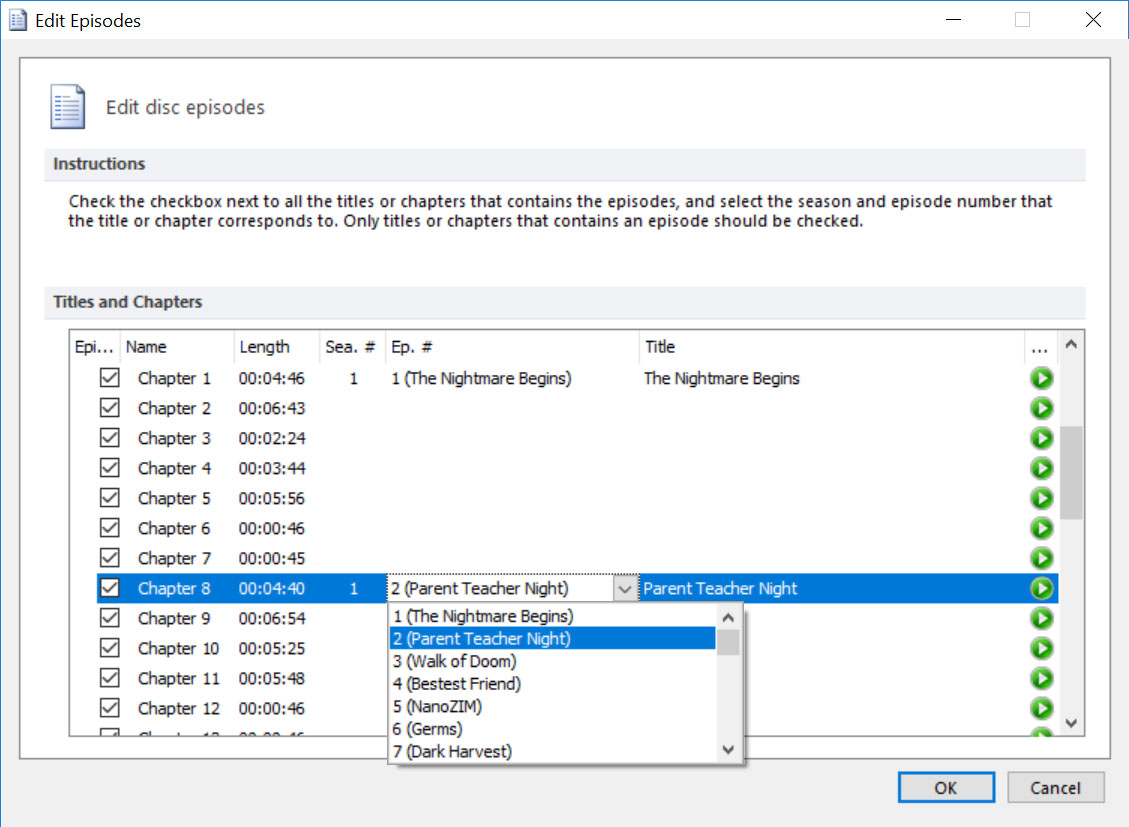
Task: Toggle the Chapter 11 checkbox
Action: click(109, 678)
